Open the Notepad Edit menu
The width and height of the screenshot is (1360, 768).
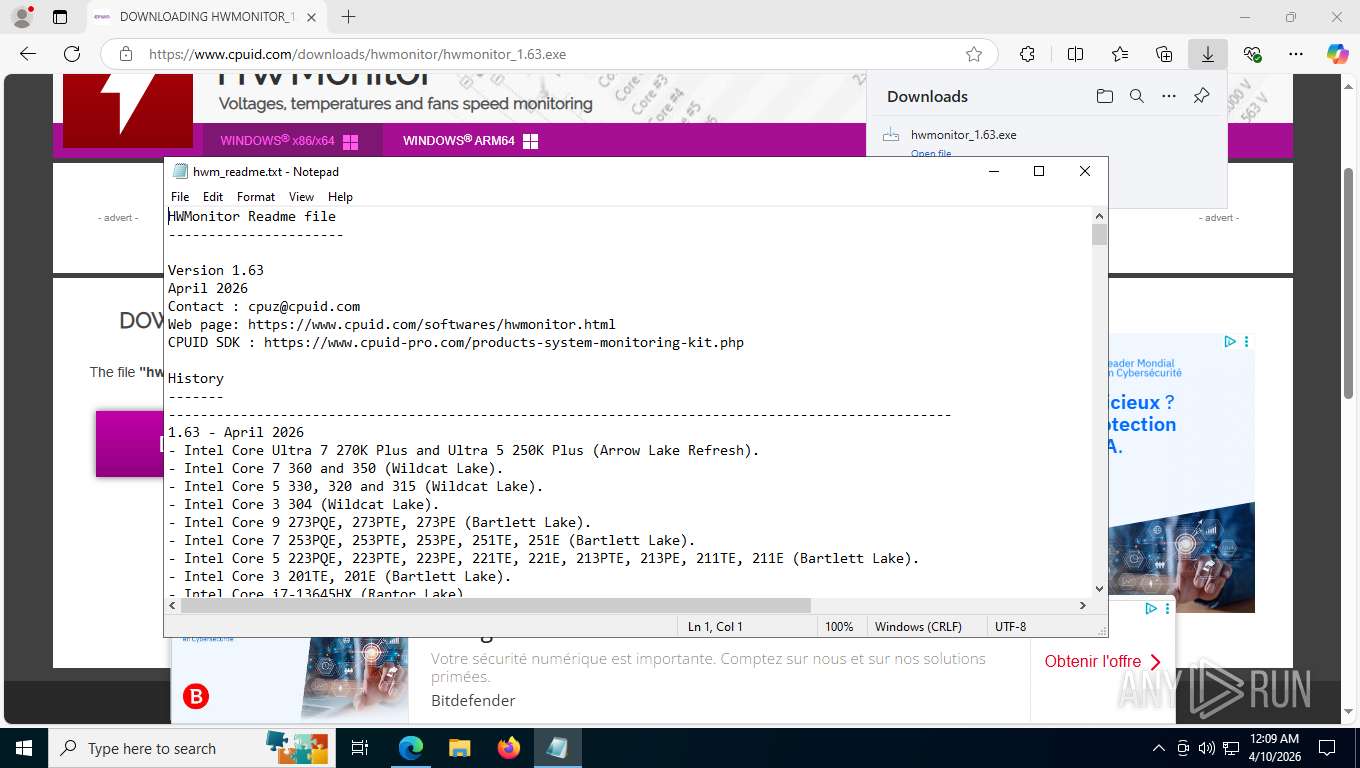(213, 197)
